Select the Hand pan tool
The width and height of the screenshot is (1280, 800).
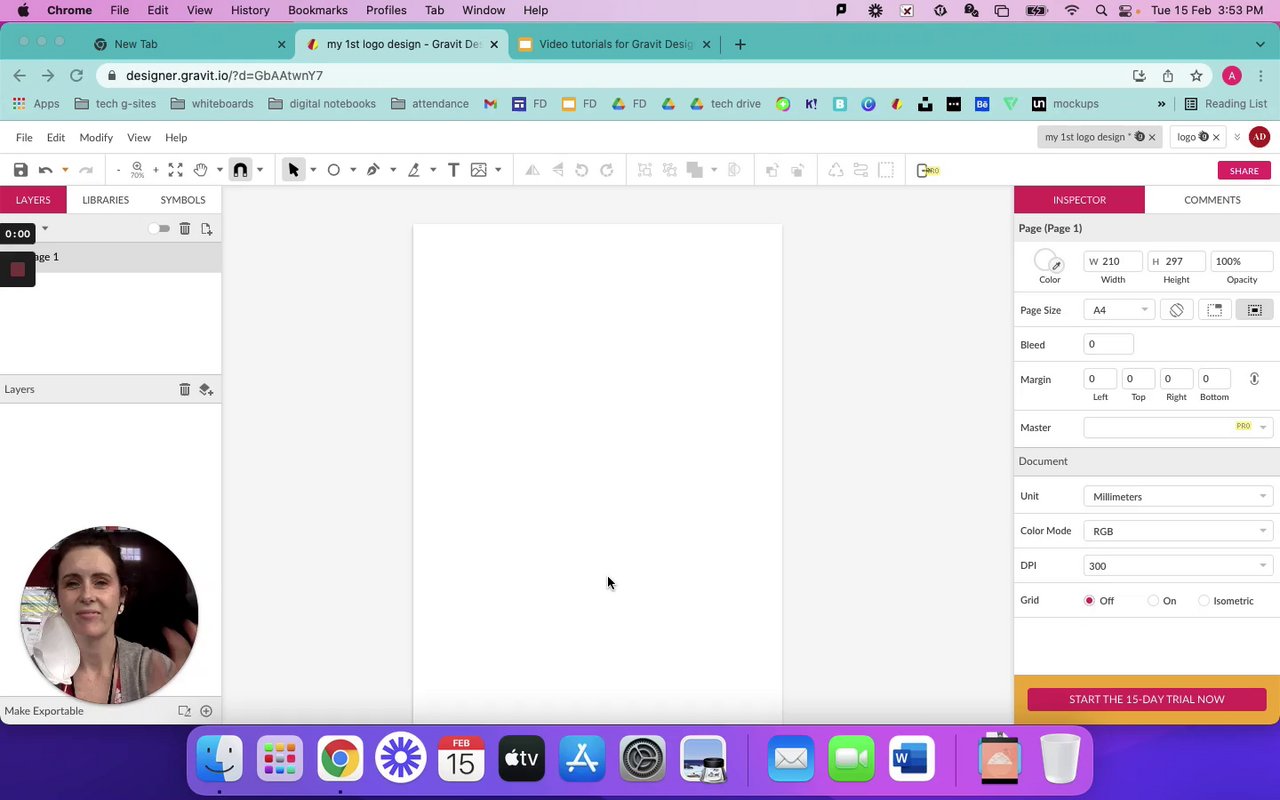201,170
